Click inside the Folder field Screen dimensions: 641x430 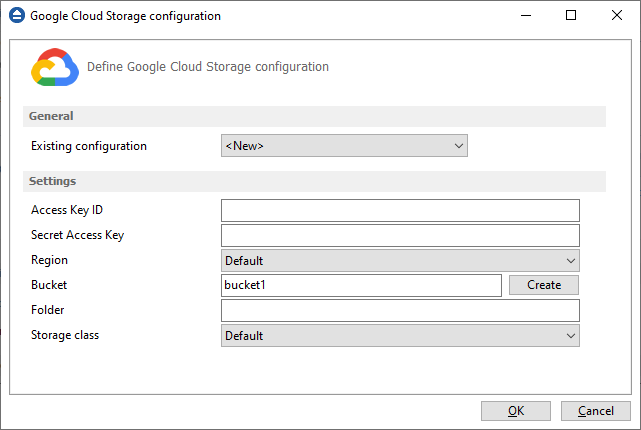coord(400,311)
